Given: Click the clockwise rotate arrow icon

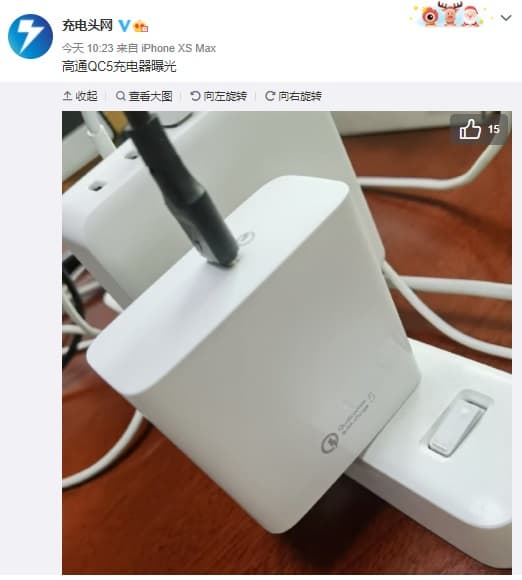Looking at the screenshot, I should [270, 96].
